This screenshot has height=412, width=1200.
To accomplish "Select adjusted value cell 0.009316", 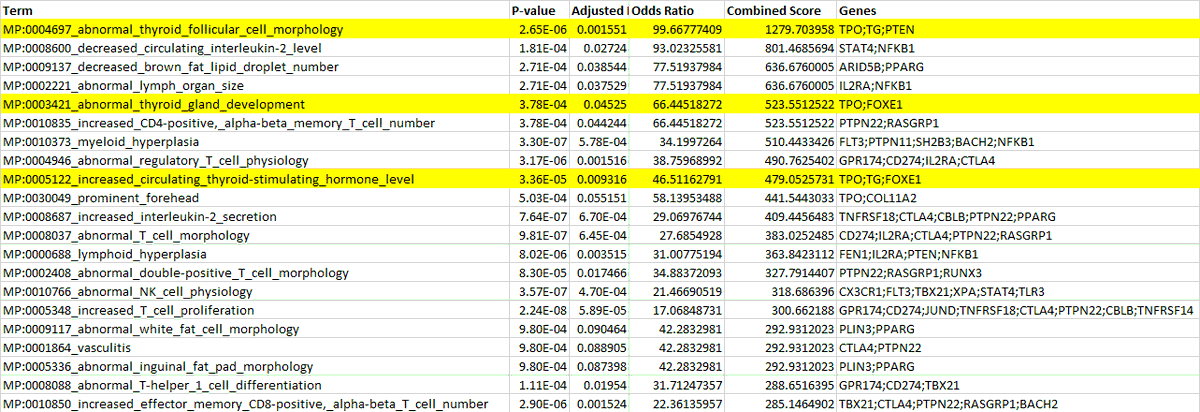I will [x=598, y=179].
